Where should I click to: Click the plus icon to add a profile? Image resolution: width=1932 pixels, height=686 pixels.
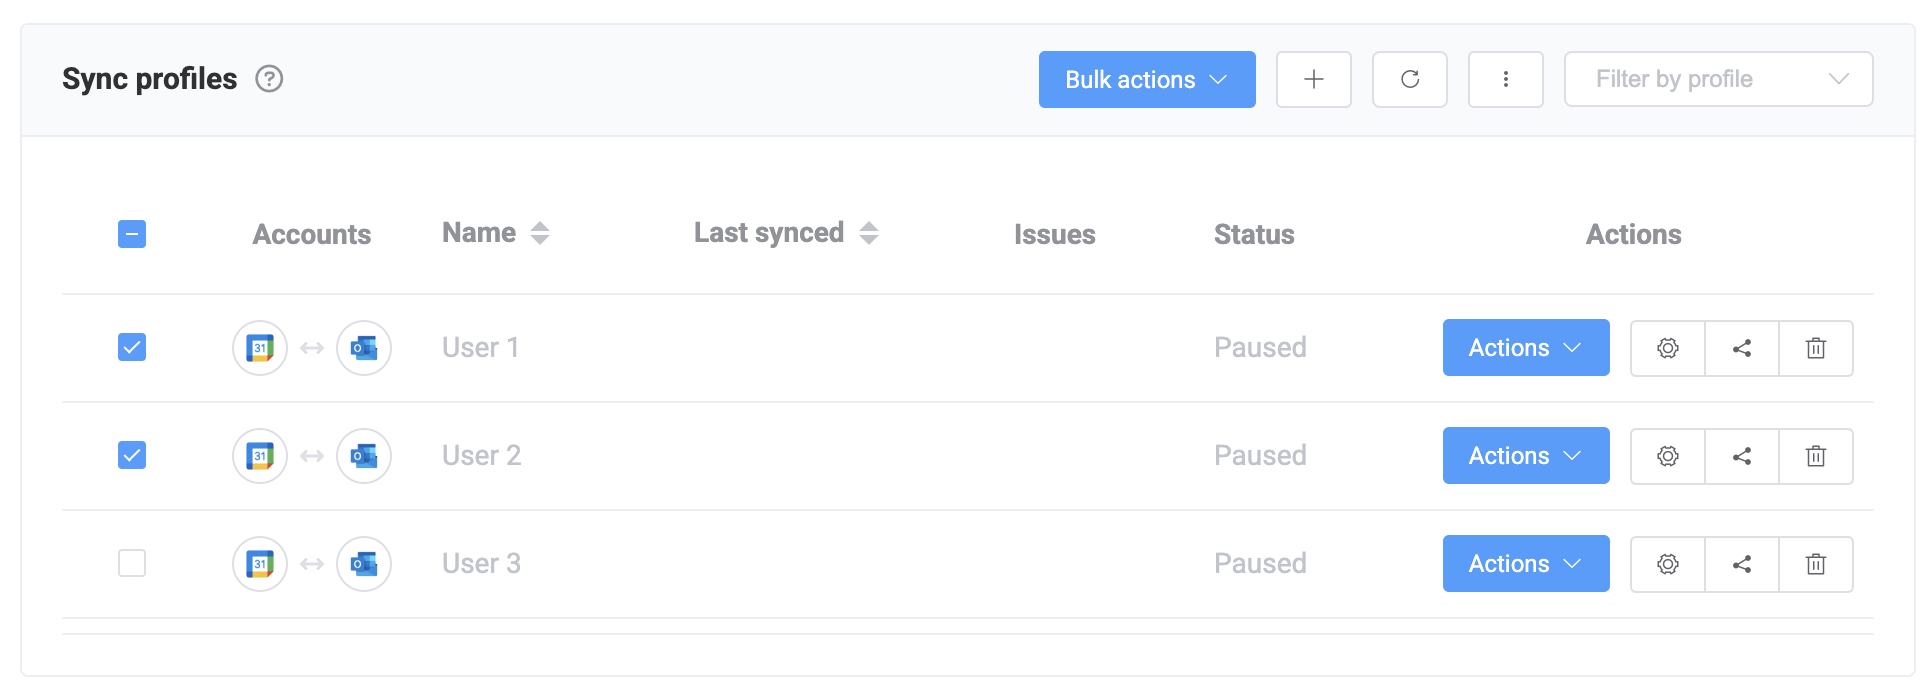click(1313, 79)
